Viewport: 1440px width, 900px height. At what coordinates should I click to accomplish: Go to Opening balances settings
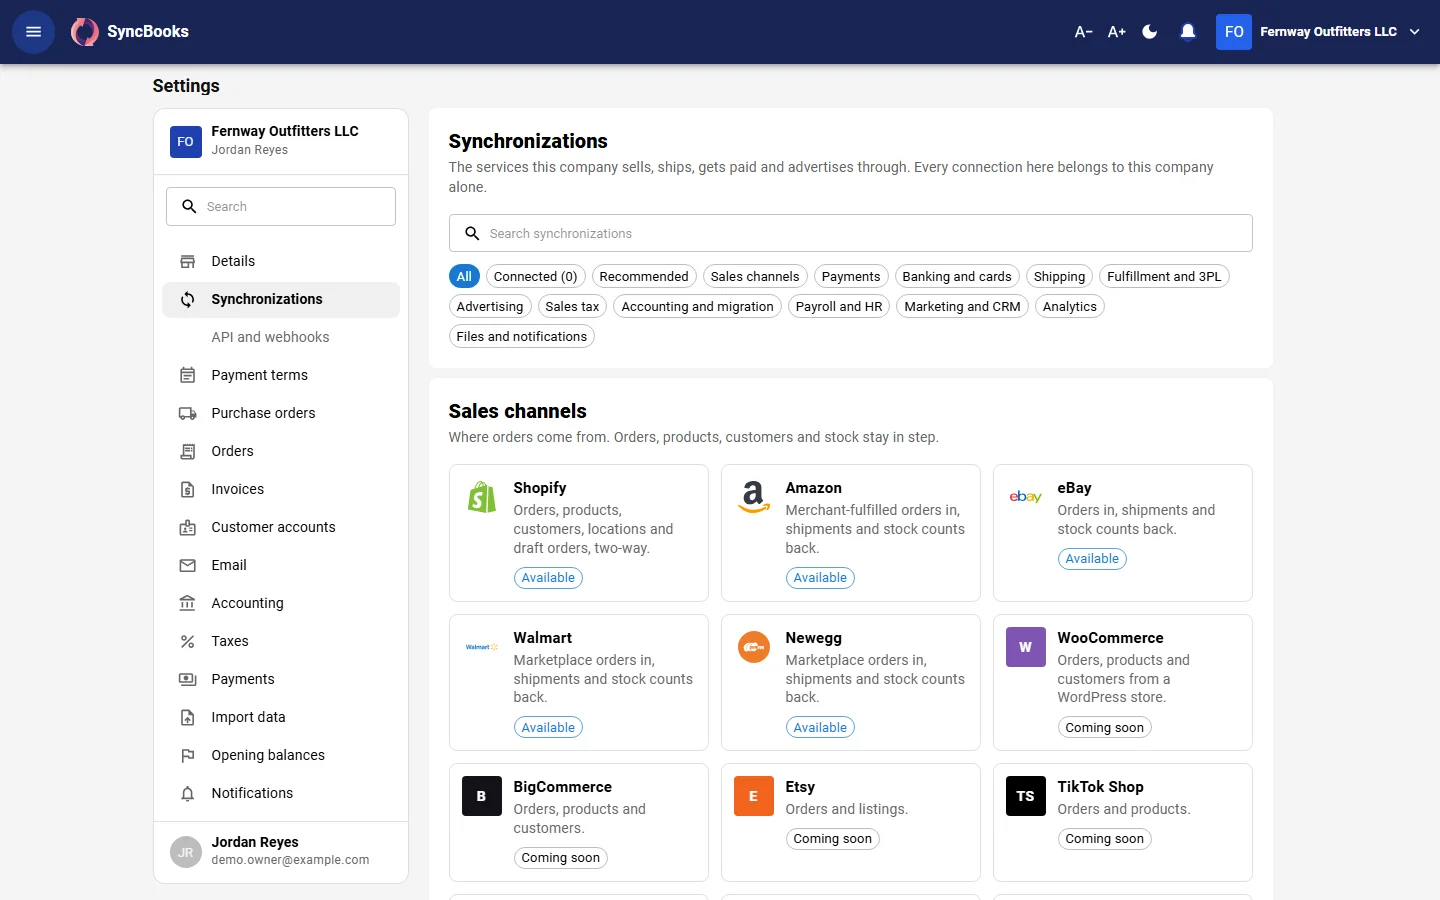click(x=281, y=755)
